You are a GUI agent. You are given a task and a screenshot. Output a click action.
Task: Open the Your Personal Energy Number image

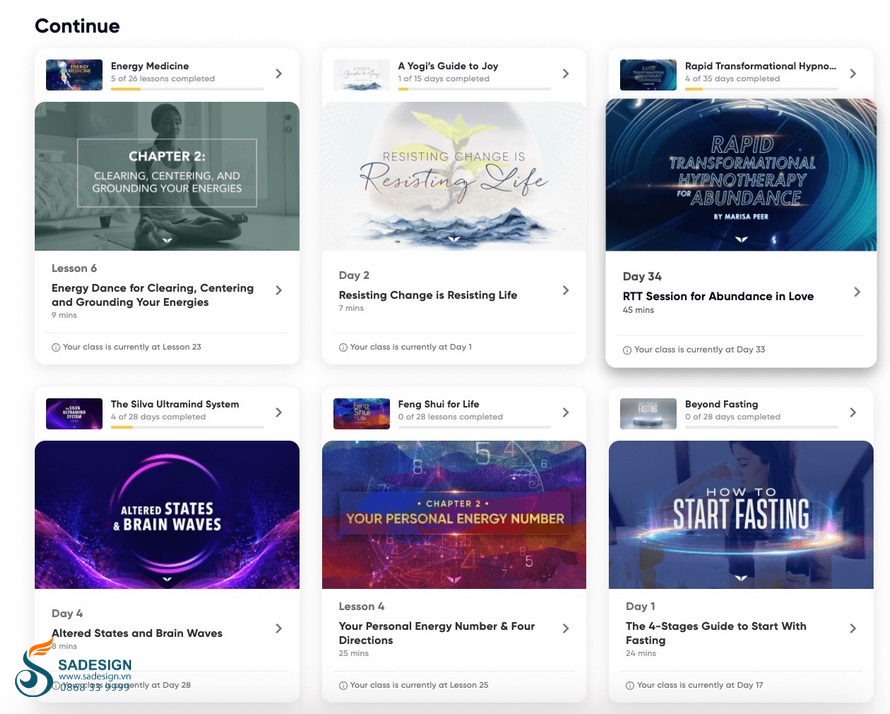(x=454, y=515)
